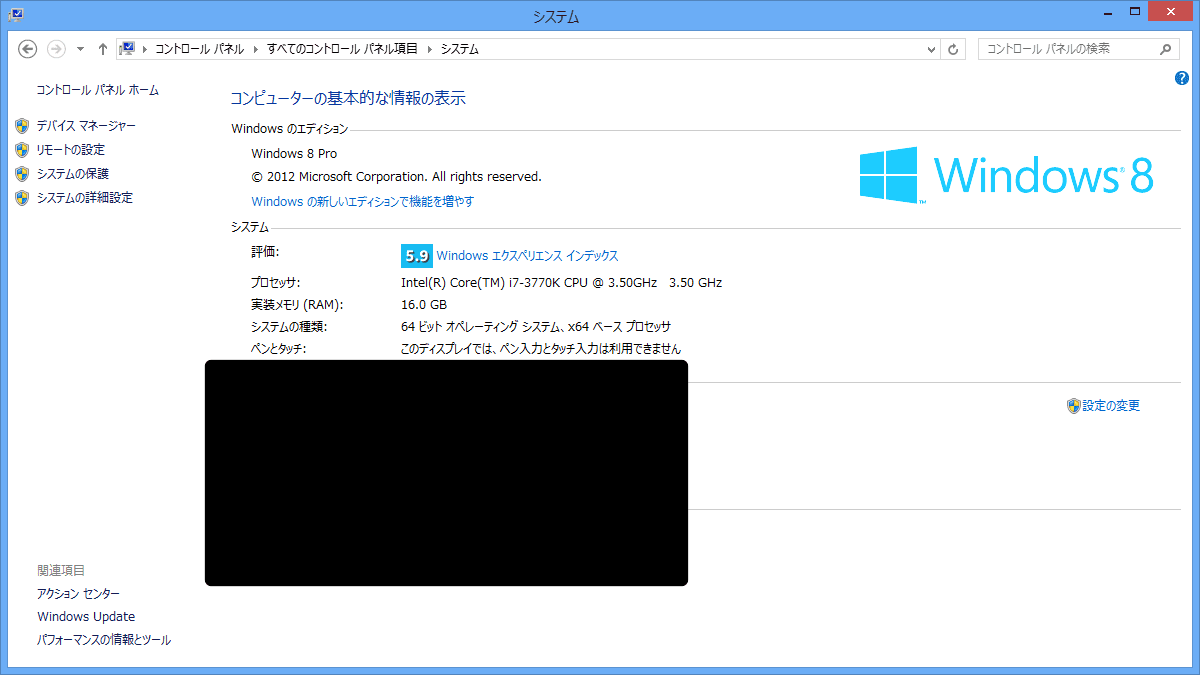1200x675 pixels.
Task: Select すべてのコントロール パネル項目 breadcrumb
Action: pos(343,49)
